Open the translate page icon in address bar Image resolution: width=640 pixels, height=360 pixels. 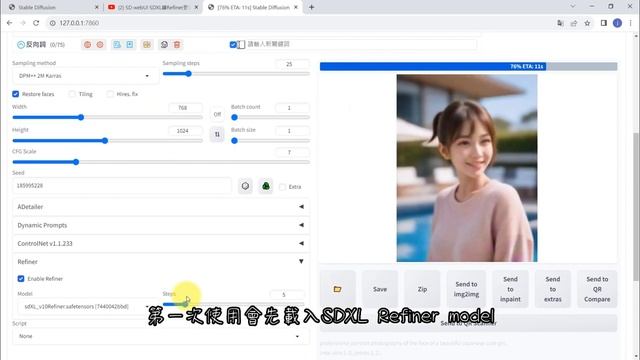pos(560,23)
